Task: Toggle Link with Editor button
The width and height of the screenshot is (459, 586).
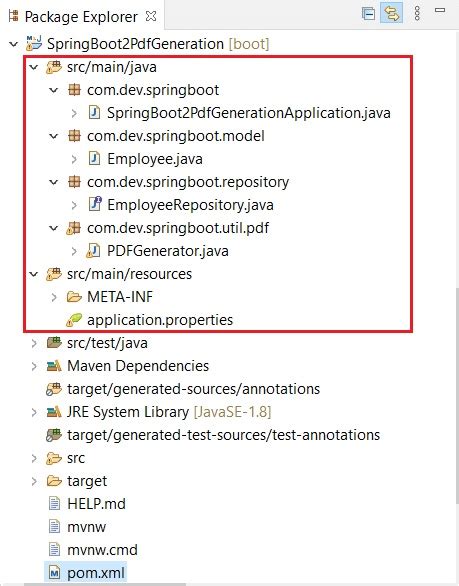Action: (391, 14)
